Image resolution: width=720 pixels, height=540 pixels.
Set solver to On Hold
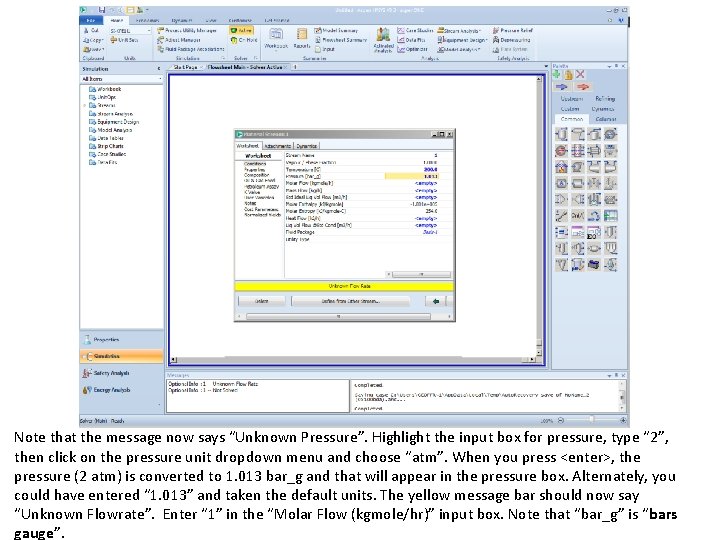[x=244, y=40]
